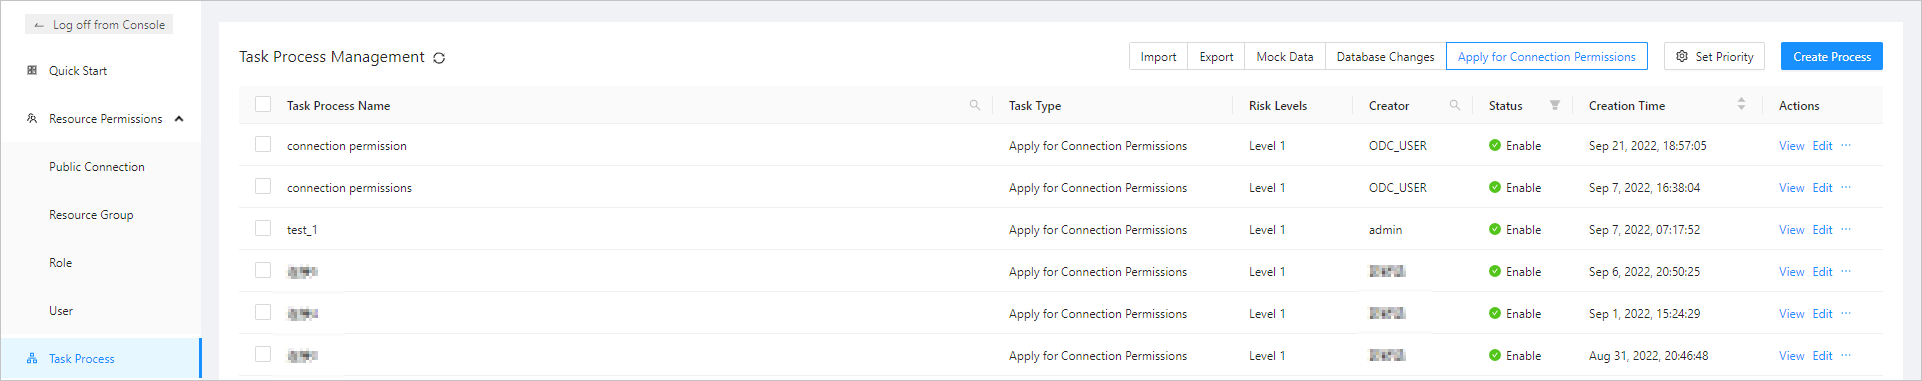View the process created Aug 31, 2022
Screen dimensions: 1922x381
click(1791, 356)
